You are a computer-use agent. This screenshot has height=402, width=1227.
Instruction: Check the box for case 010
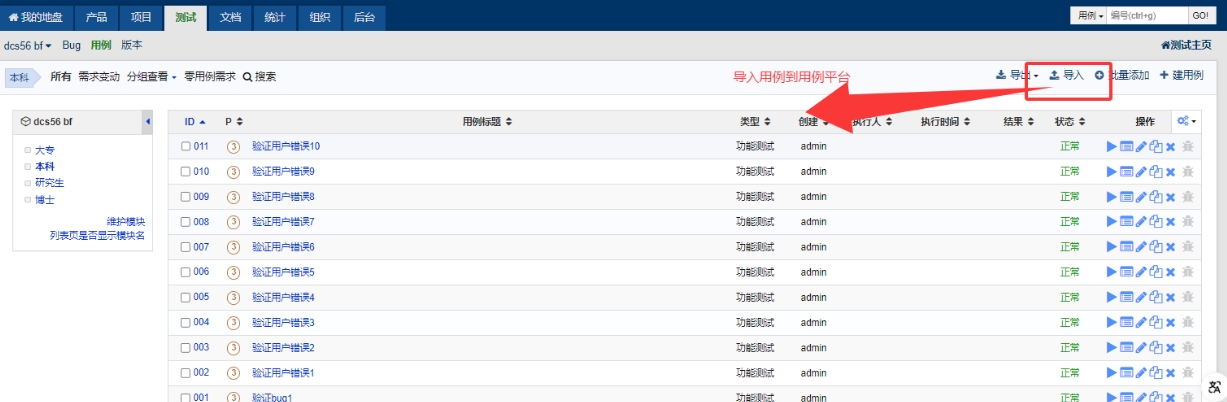(185, 171)
